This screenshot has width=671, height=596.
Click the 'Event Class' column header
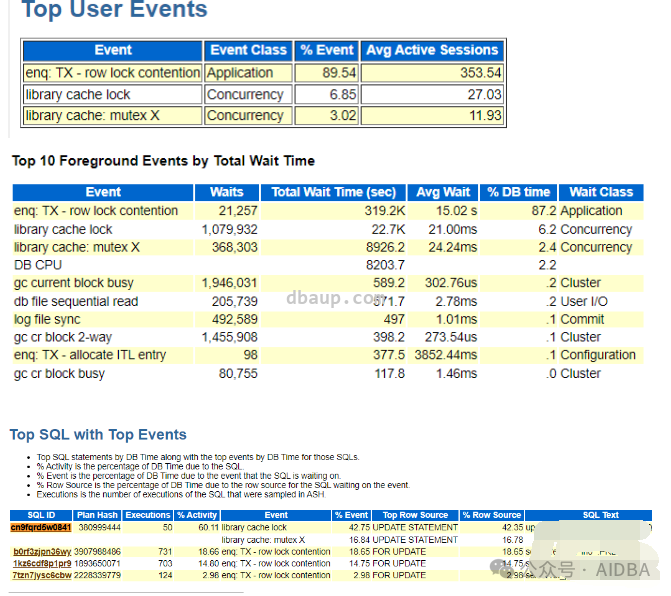(x=248, y=50)
